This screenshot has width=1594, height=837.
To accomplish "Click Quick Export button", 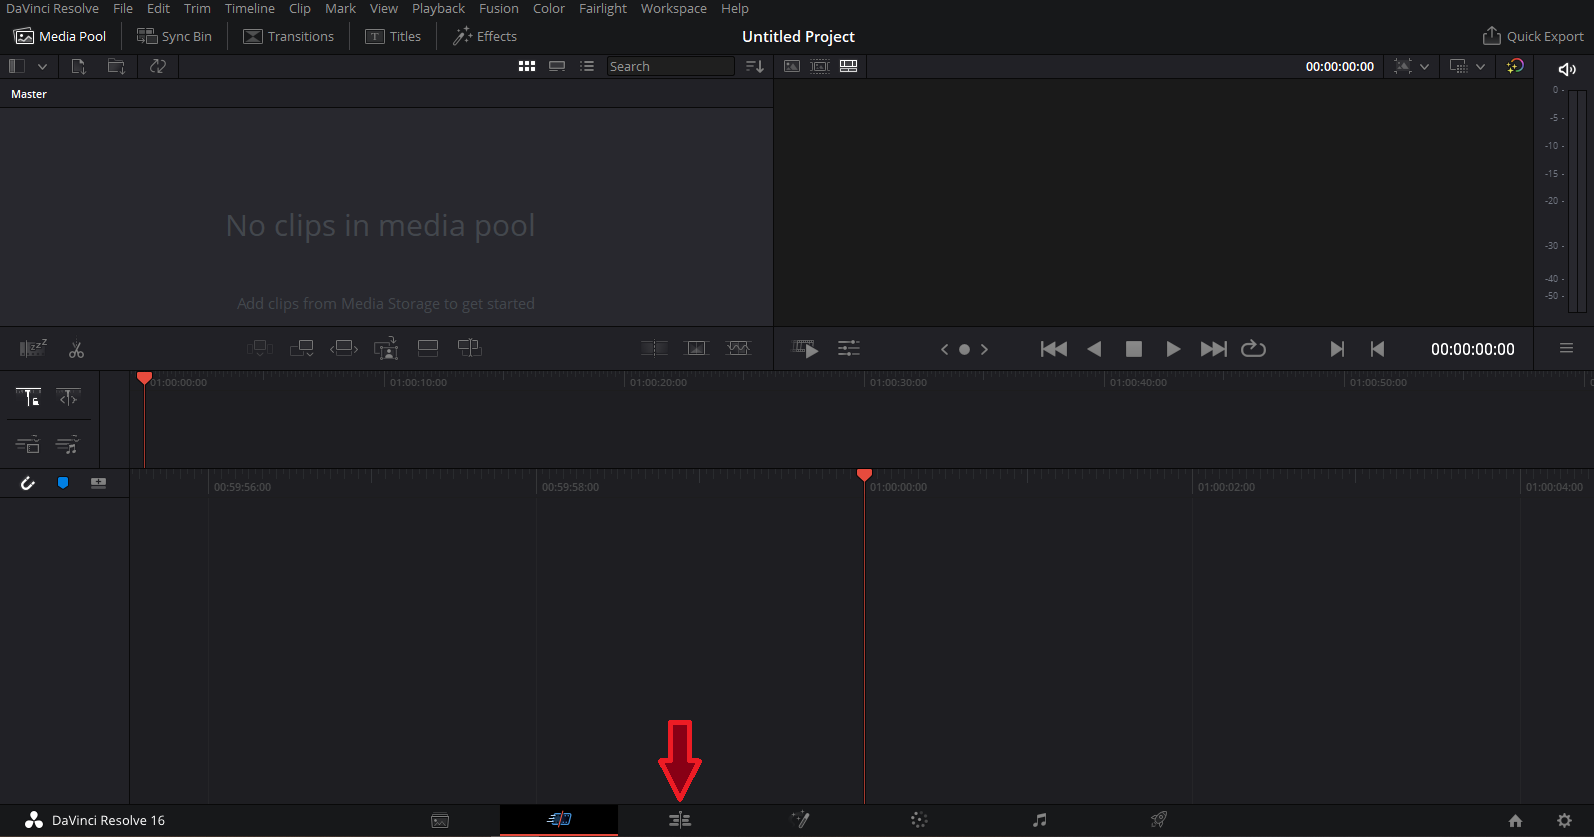I will (x=1533, y=36).
